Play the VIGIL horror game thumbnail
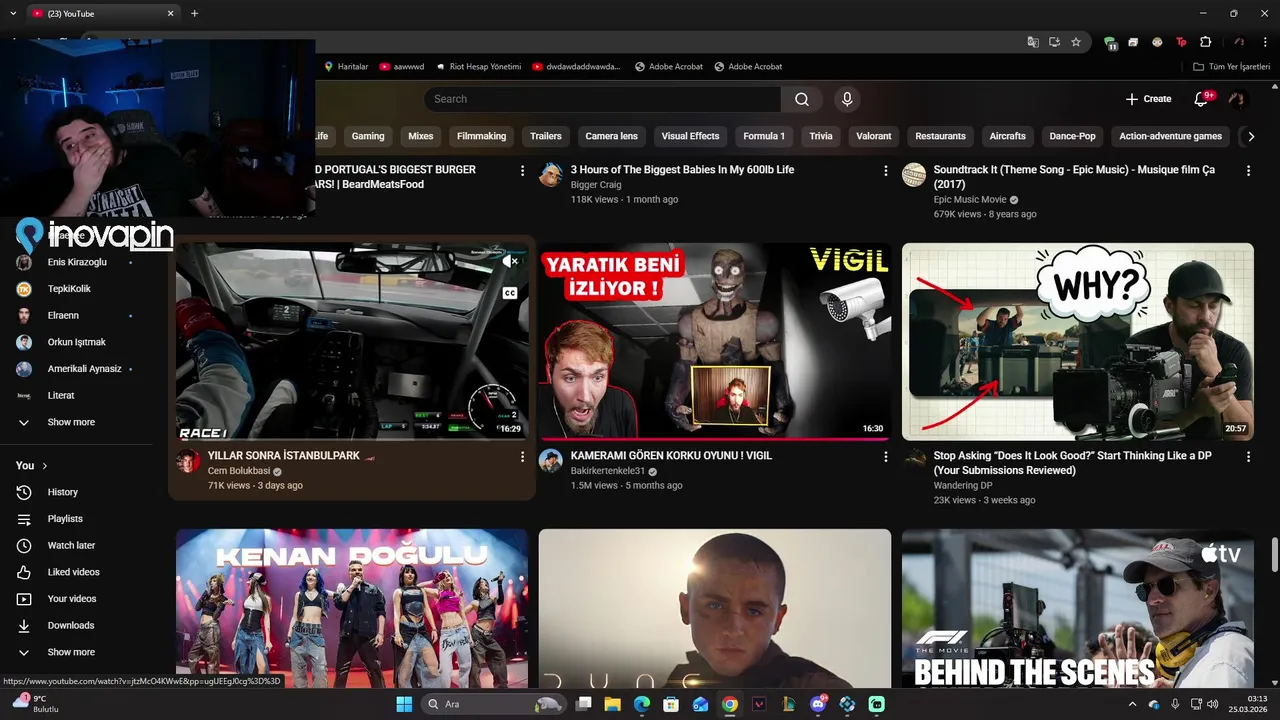The width and height of the screenshot is (1280, 720). click(x=715, y=341)
